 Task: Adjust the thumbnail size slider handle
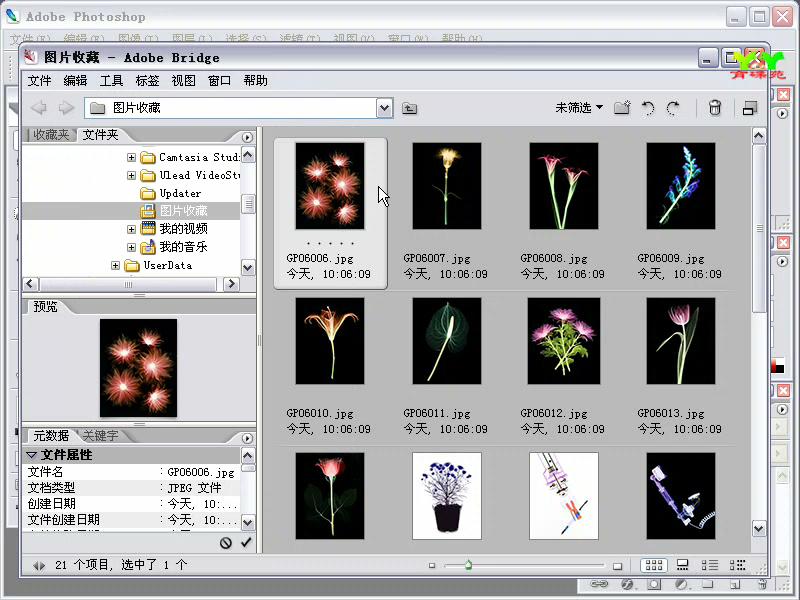coord(468,565)
